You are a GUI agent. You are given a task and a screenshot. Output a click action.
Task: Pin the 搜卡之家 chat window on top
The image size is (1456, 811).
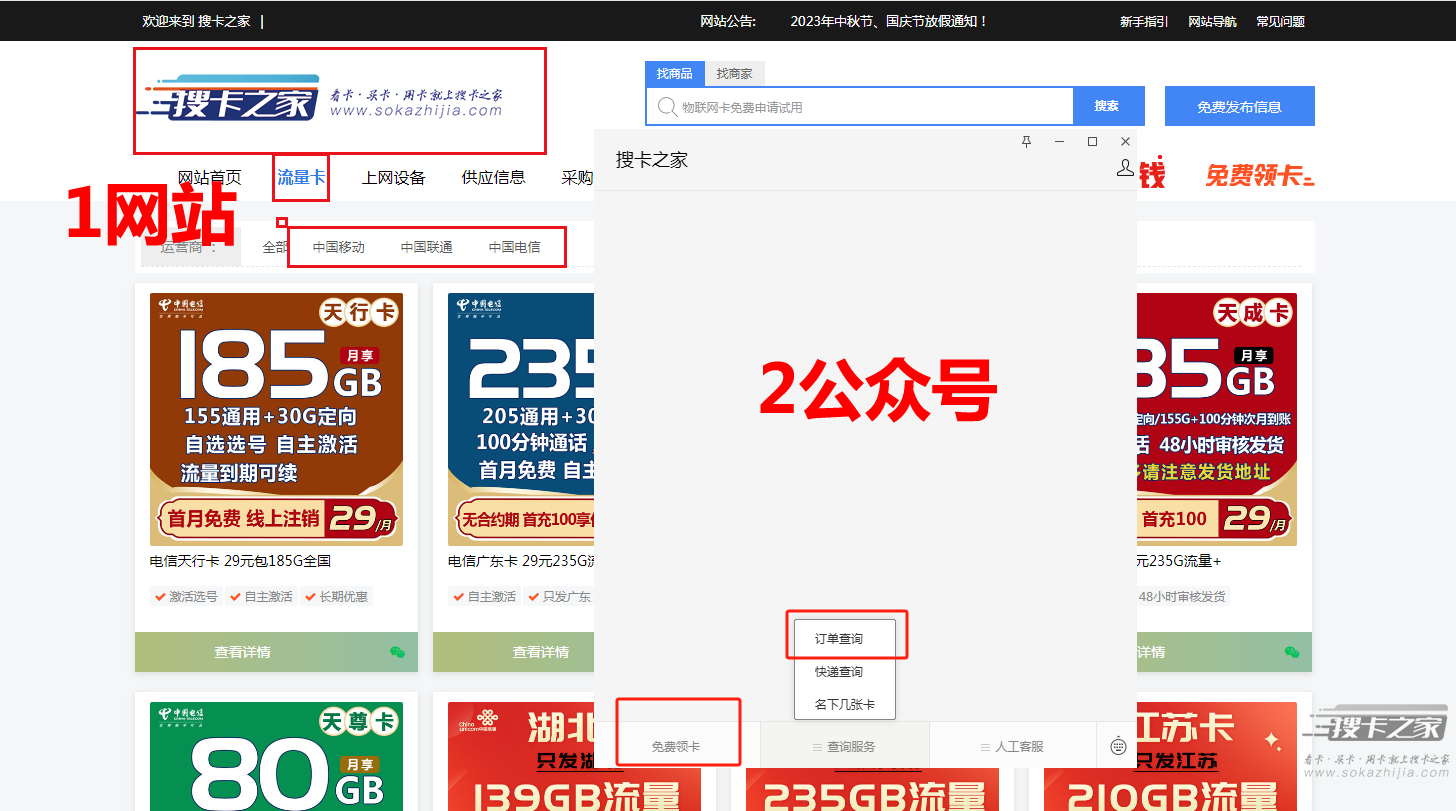(x=1026, y=142)
